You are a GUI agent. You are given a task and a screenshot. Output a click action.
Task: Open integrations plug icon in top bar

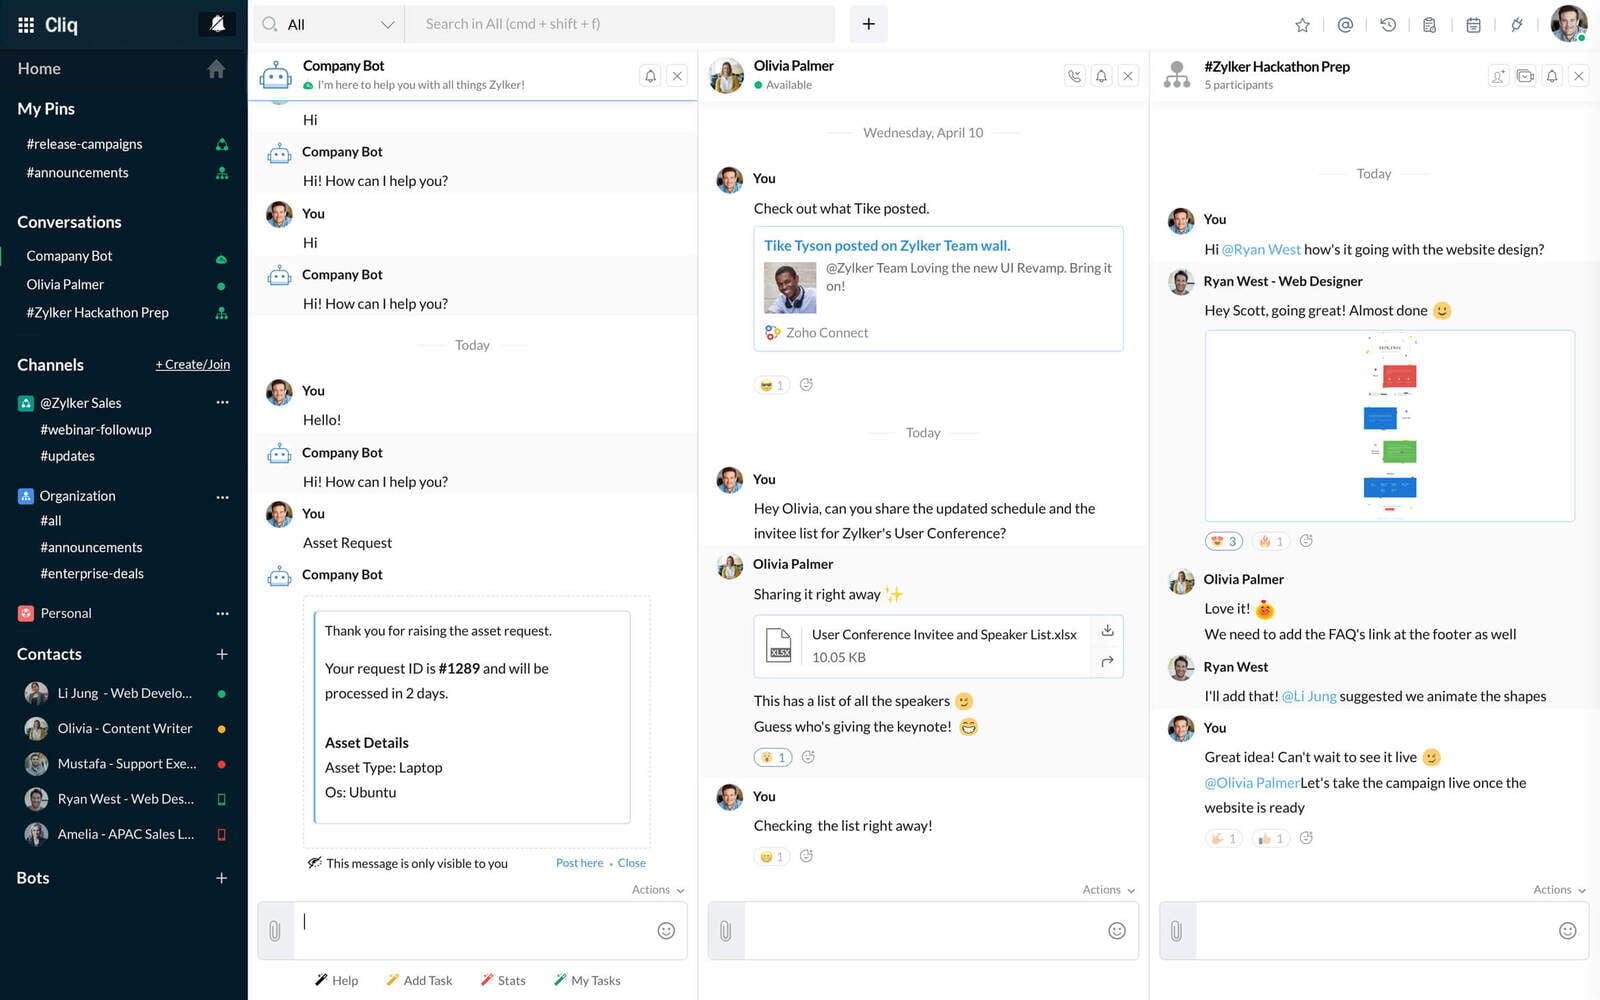(1516, 25)
